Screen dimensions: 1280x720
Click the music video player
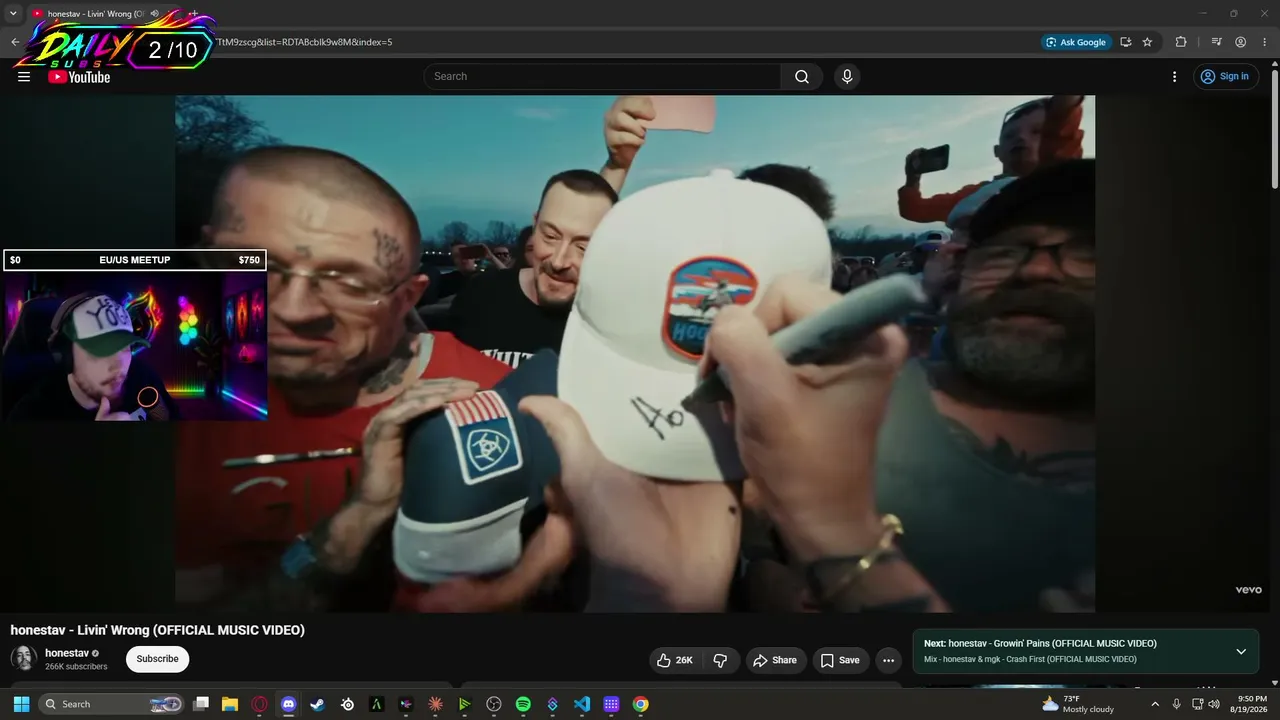(635, 353)
